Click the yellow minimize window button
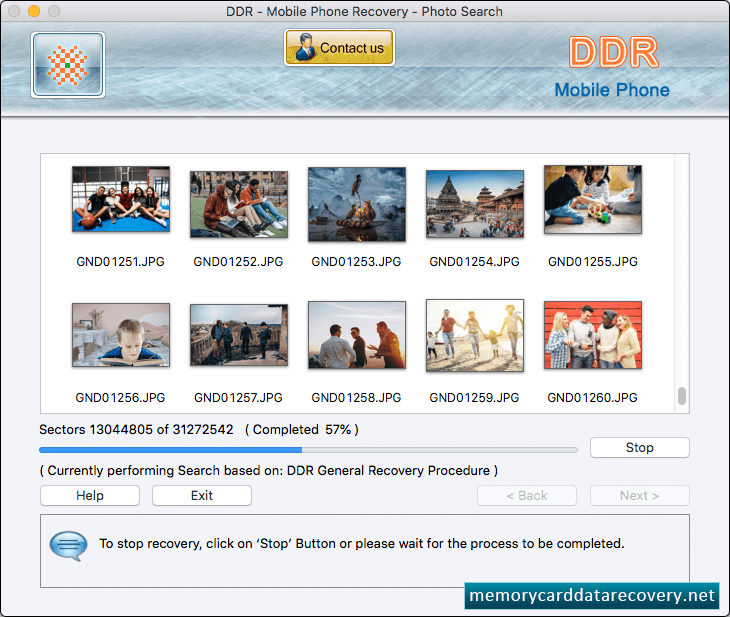The image size is (730, 617). 34,11
